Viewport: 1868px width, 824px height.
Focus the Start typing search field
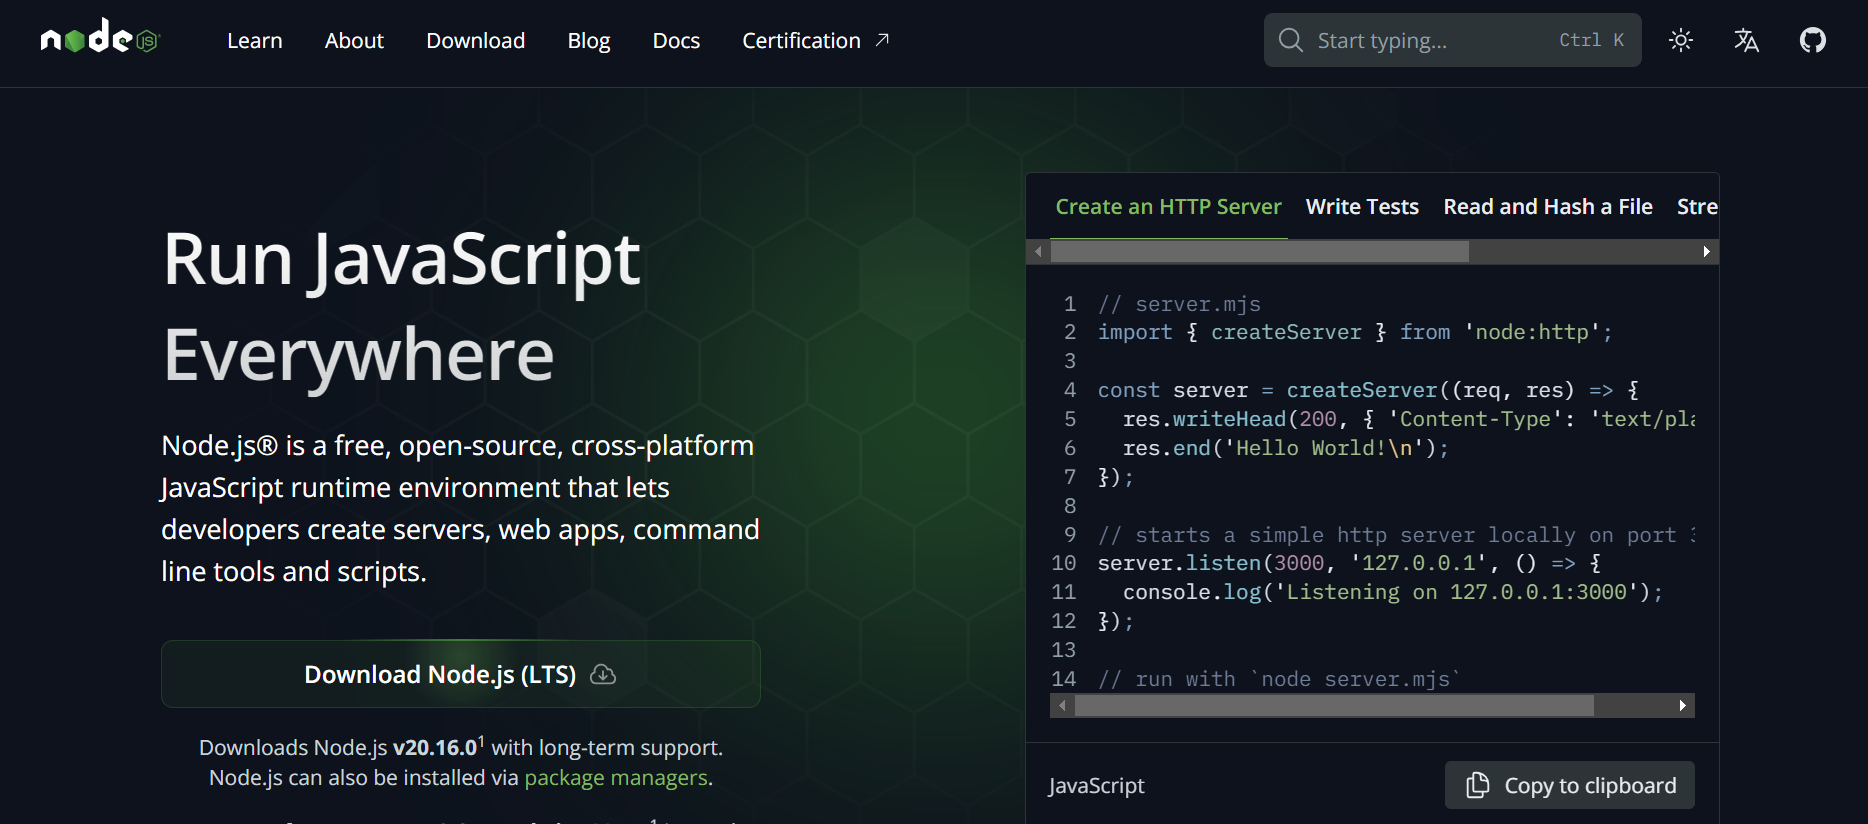coord(1452,40)
